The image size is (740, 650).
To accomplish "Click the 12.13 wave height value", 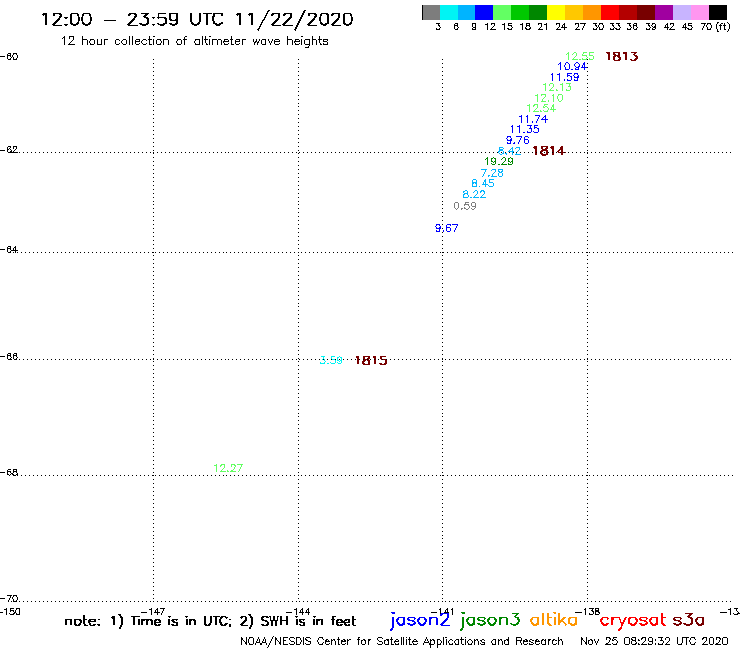I will coord(557,87).
